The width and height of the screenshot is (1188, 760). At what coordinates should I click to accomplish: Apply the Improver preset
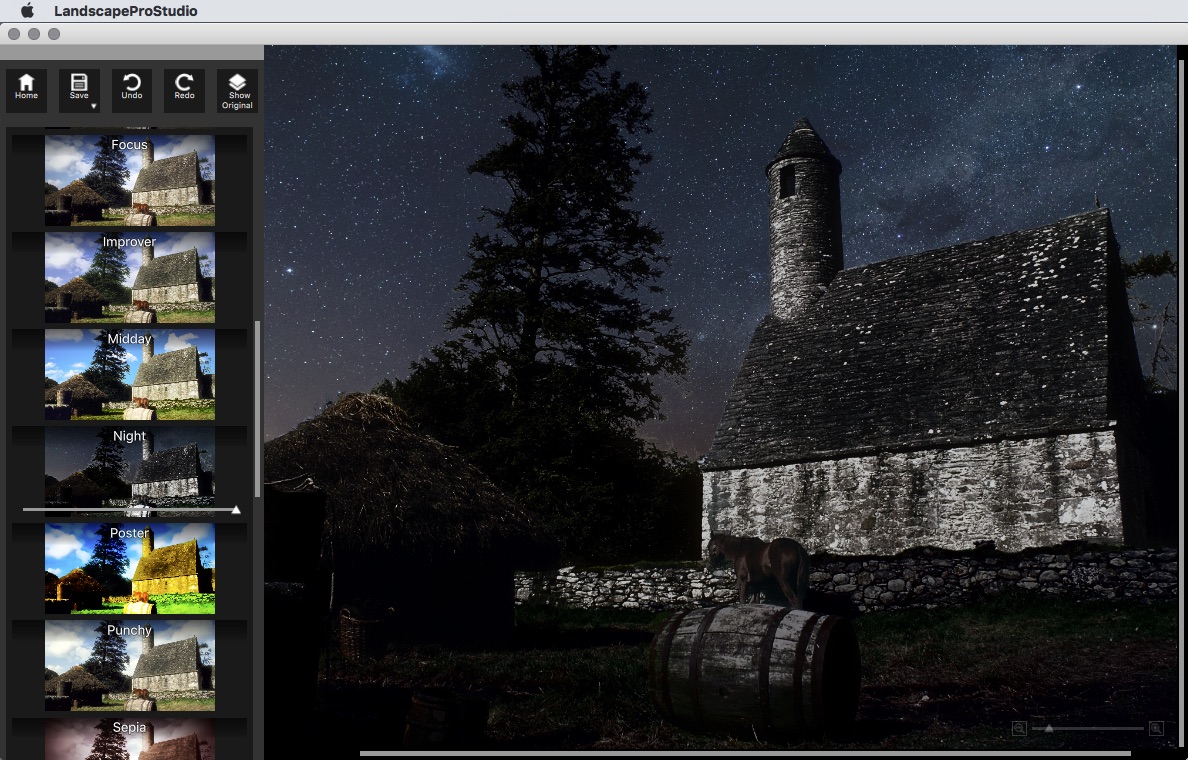pos(129,279)
